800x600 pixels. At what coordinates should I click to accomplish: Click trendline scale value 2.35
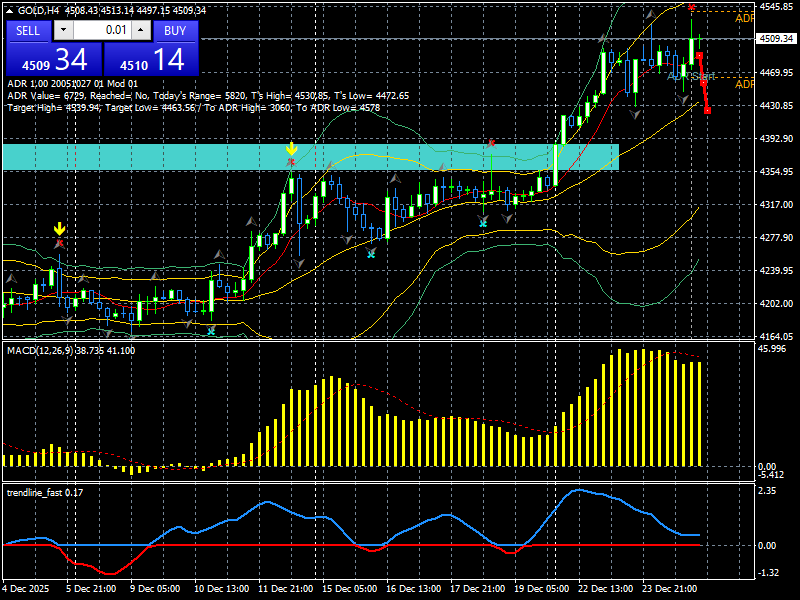[767, 490]
